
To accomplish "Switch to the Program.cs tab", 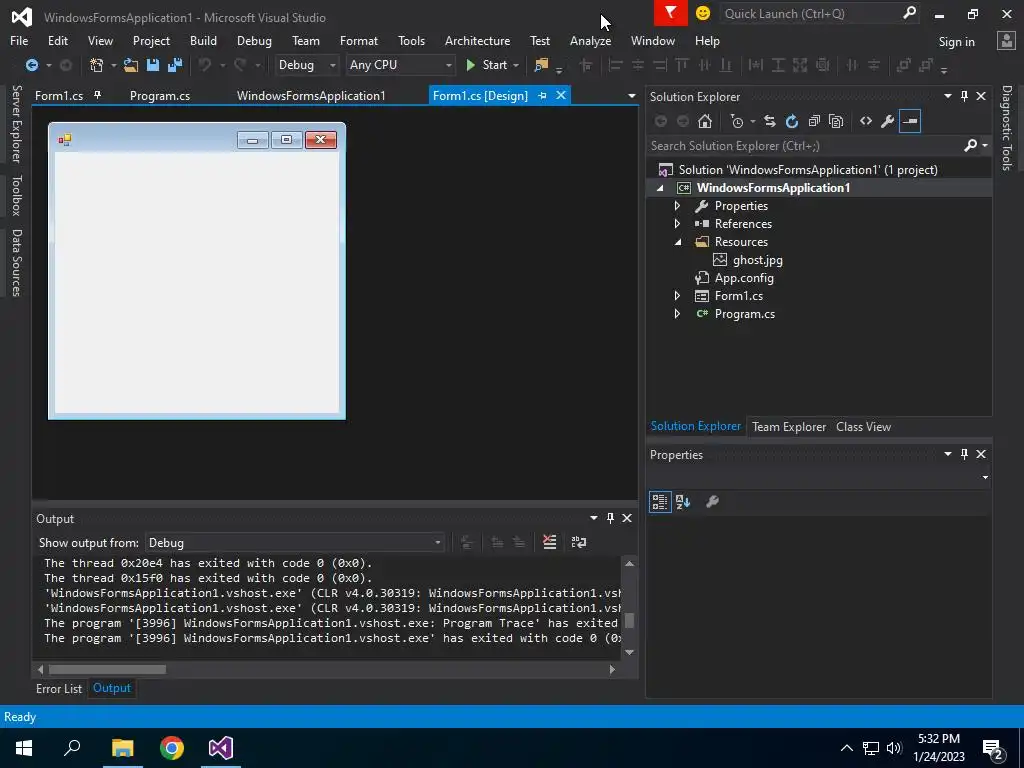I will coord(160,95).
